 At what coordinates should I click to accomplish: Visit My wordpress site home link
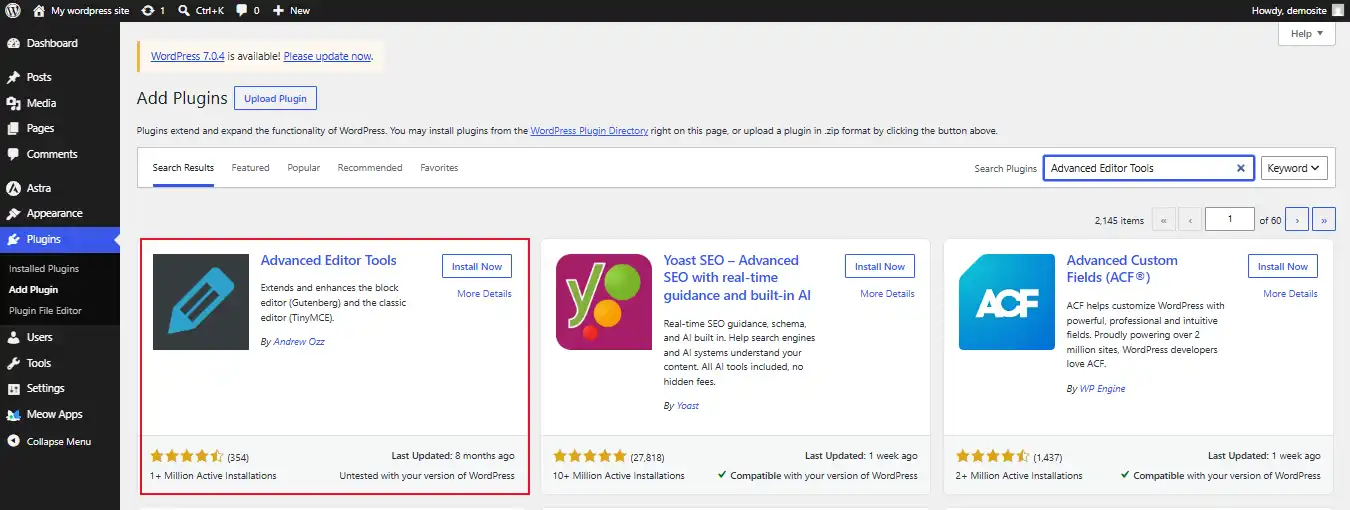click(80, 10)
